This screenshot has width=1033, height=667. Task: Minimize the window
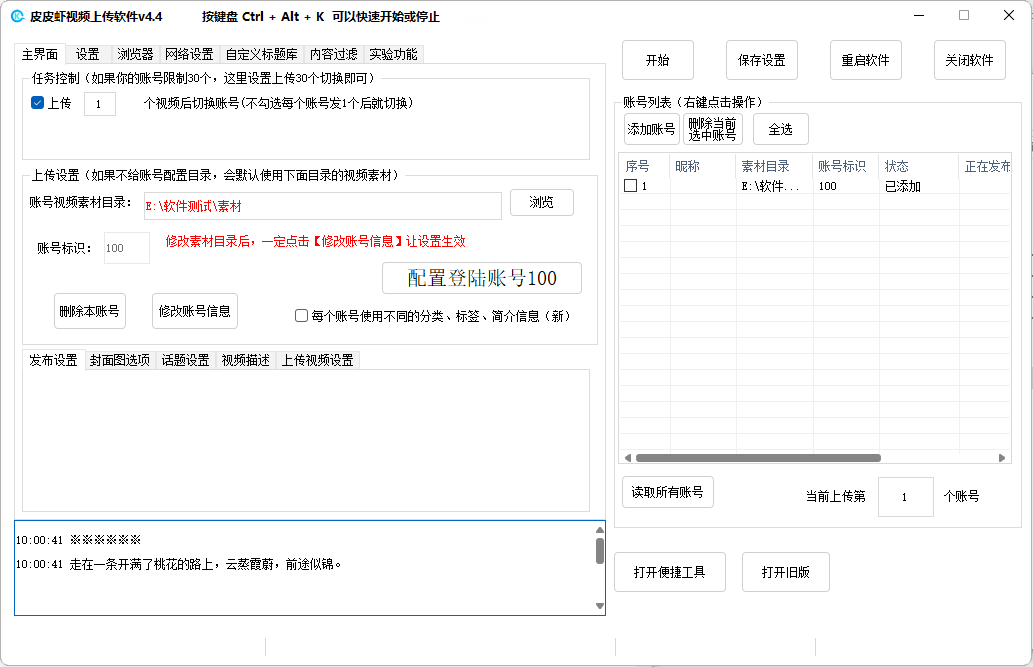pyautogui.click(x=919, y=16)
